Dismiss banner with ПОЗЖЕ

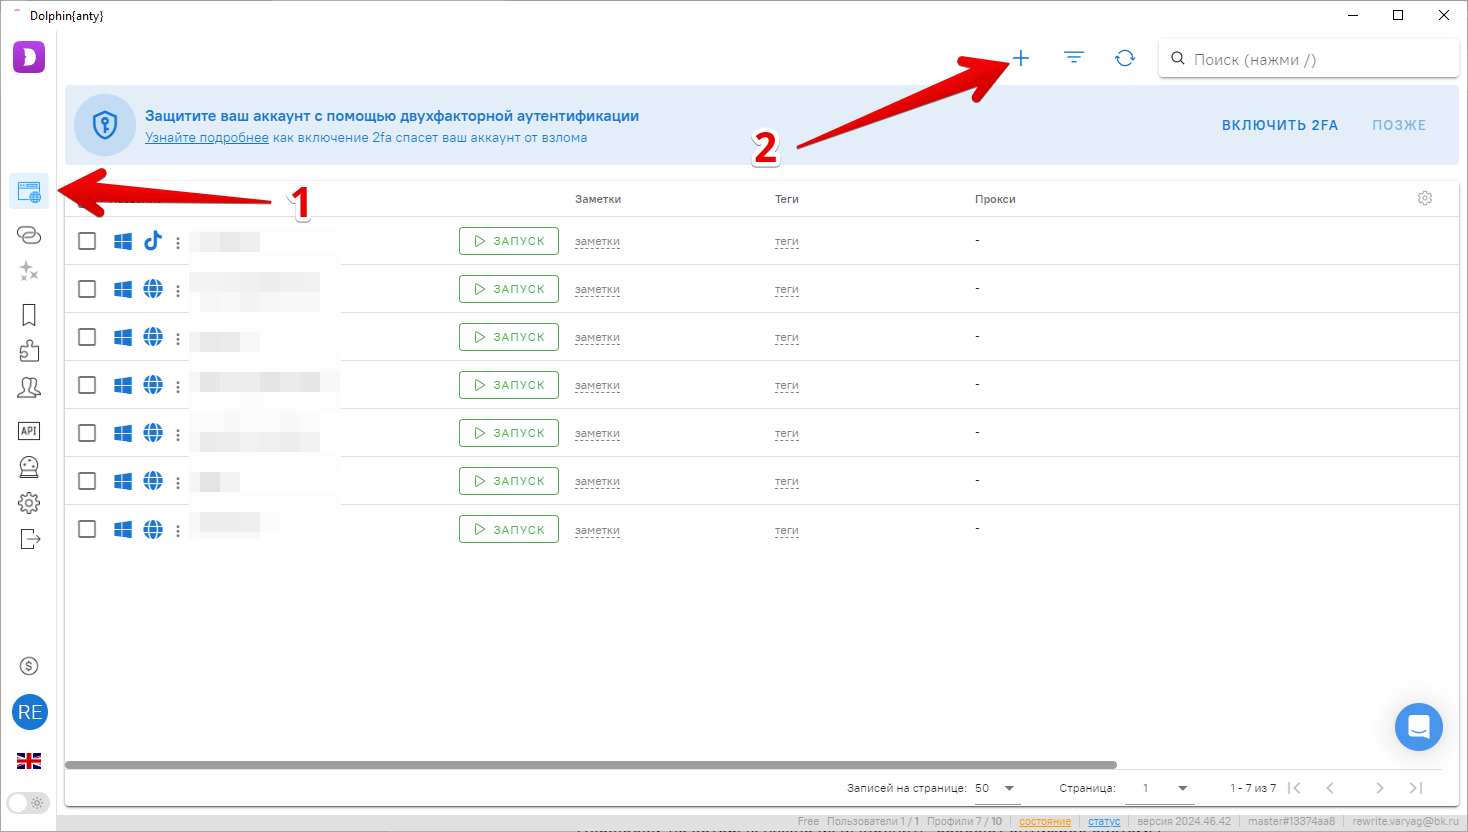click(1399, 125)
